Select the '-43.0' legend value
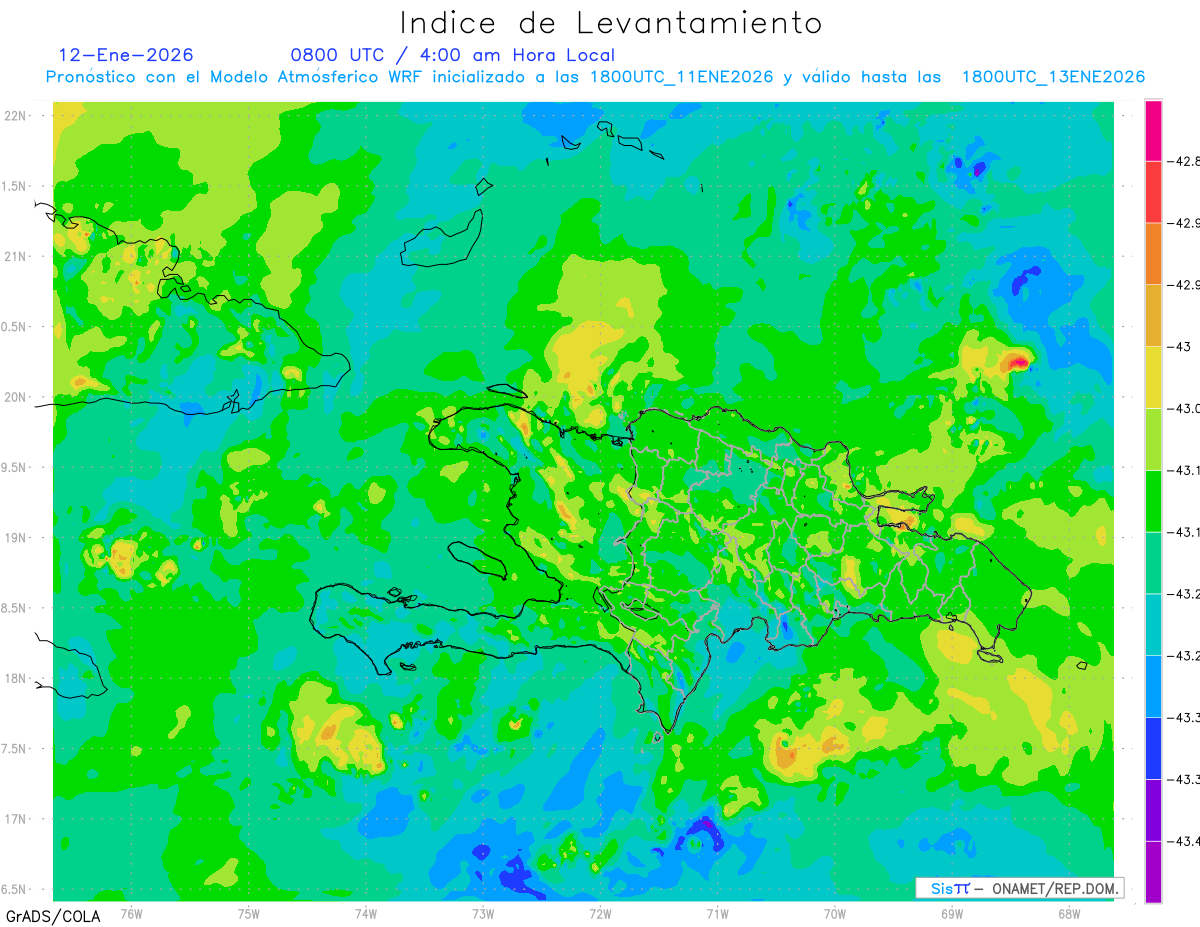This screenshot has width=1200, height=927. pyautogui.click(x=1184, y=408)
